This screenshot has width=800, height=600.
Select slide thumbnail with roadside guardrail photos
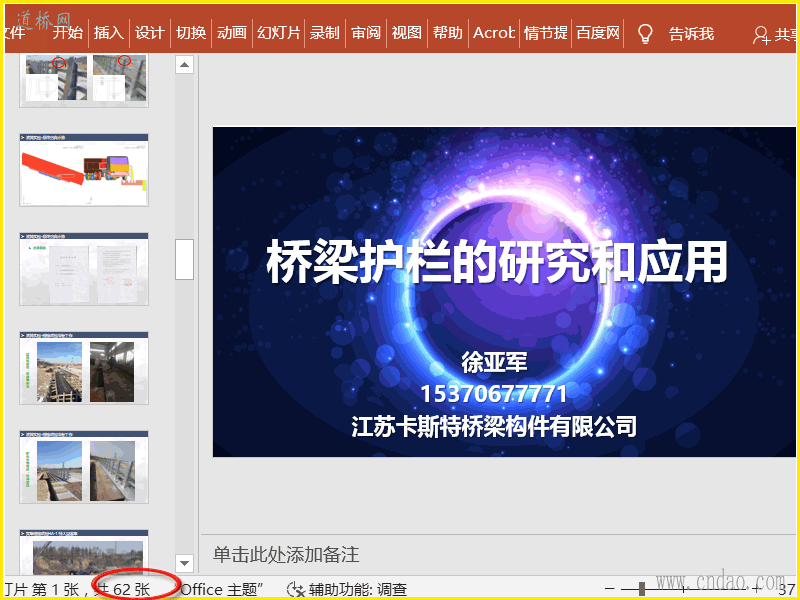point(84,467)
